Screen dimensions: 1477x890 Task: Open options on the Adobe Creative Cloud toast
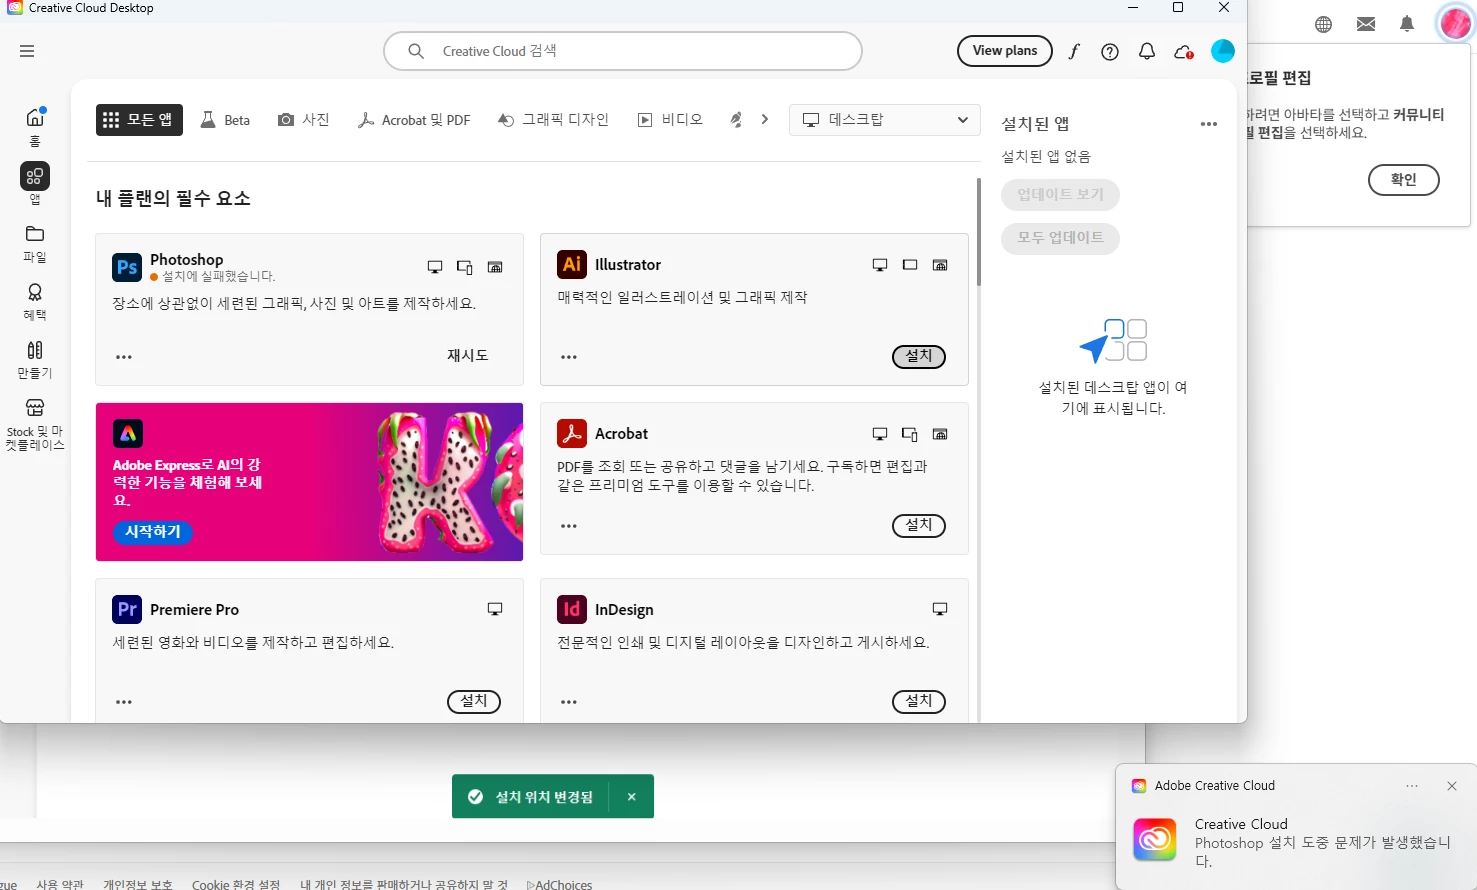click(x=1412, y=786)
